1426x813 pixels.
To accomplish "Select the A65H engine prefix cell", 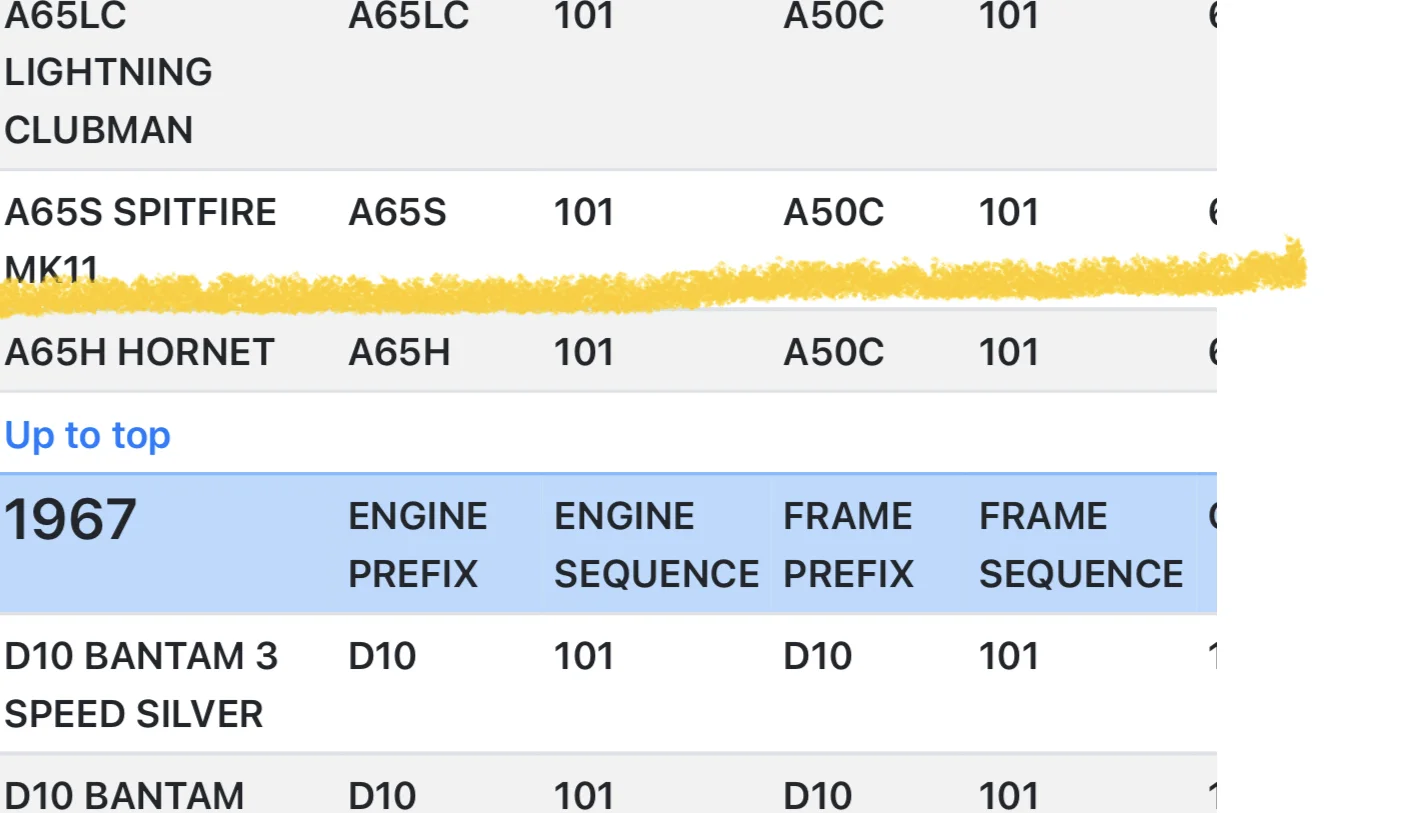I will [x=399, y=353].
